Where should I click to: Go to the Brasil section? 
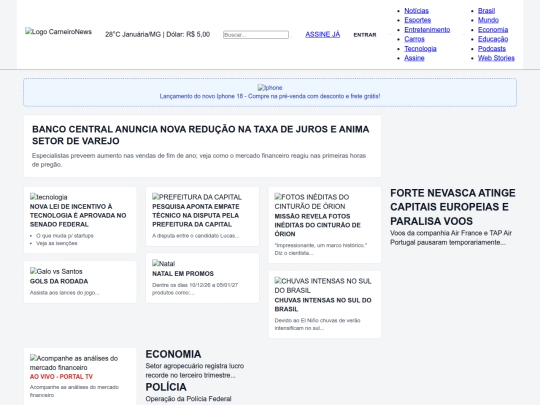[486, 11]
